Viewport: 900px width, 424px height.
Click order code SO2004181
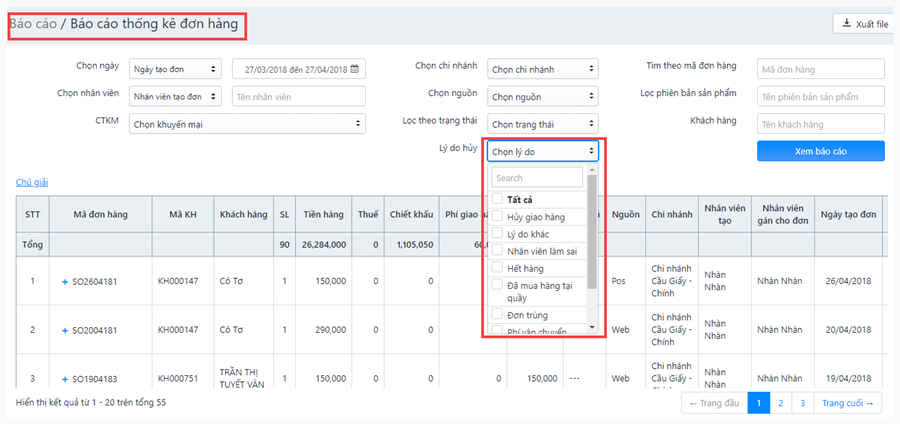[95, 330]
